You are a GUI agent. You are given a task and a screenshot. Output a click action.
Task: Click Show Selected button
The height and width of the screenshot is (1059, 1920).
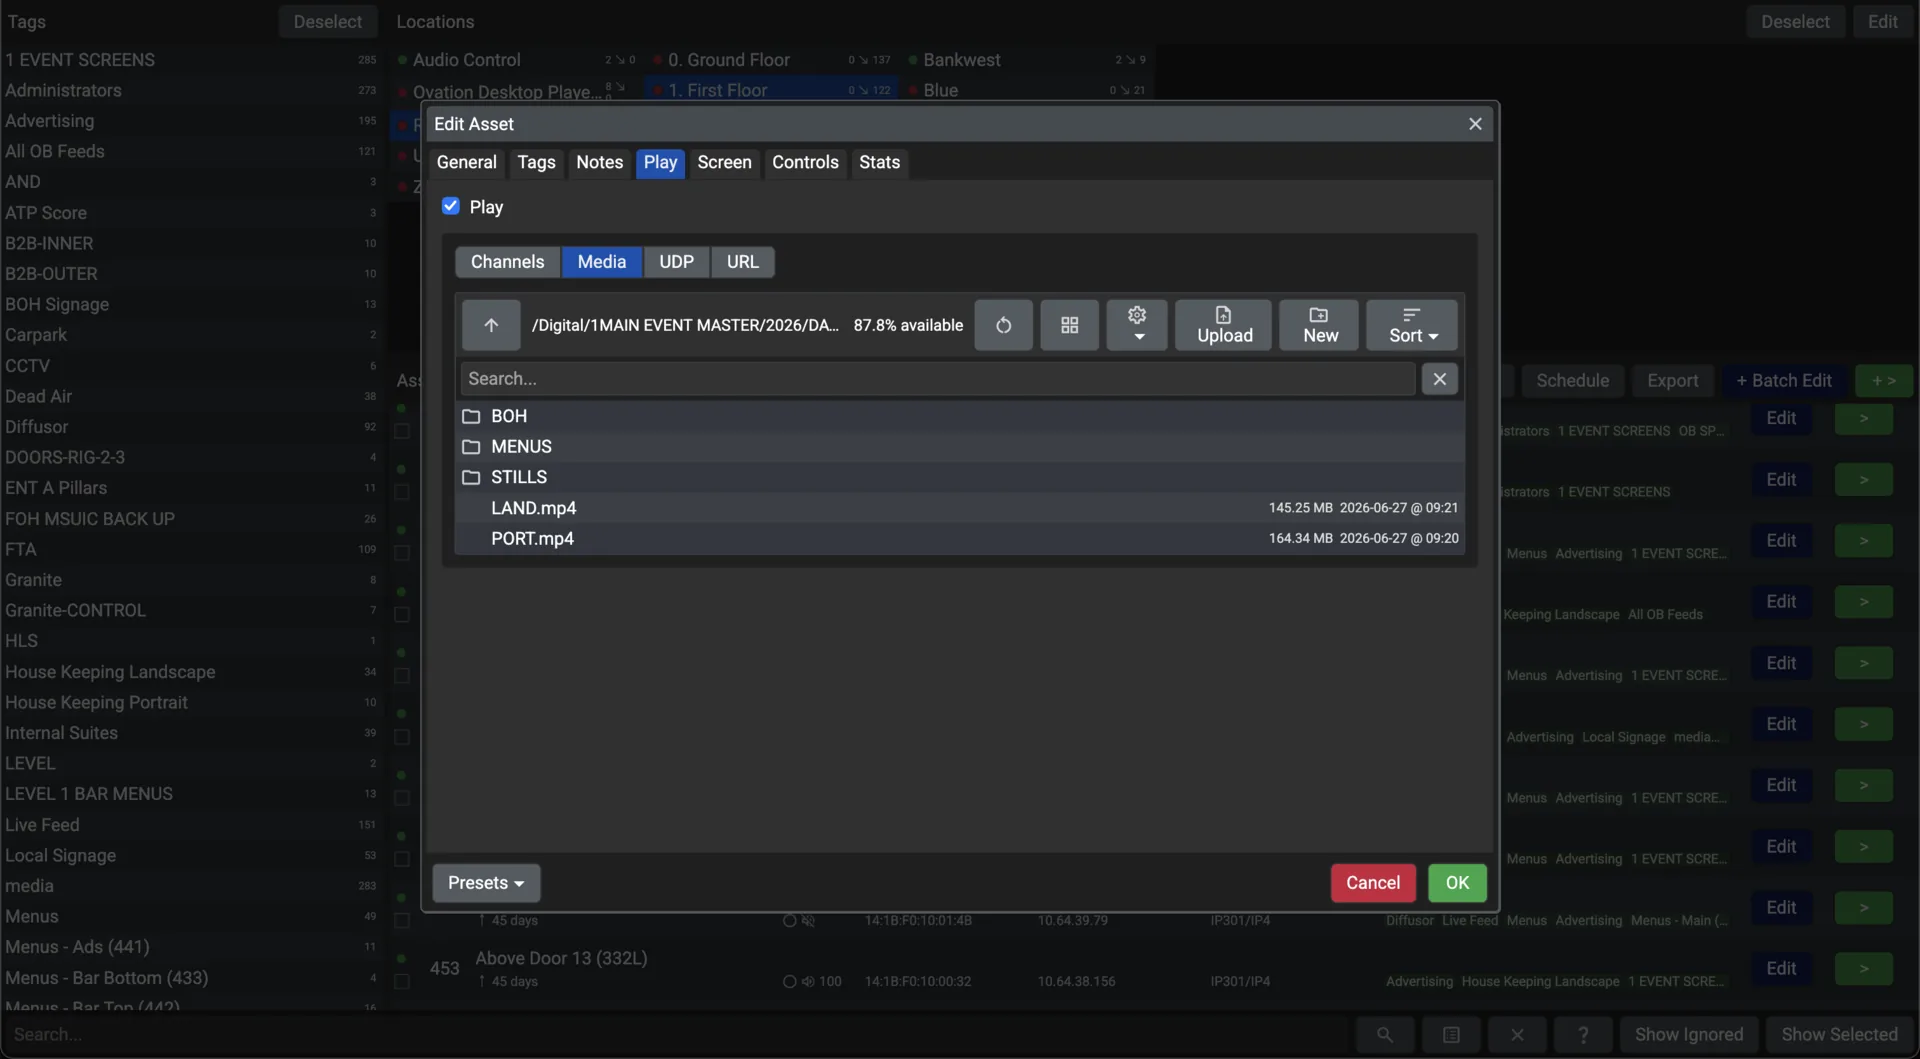coord(1839,1035)
